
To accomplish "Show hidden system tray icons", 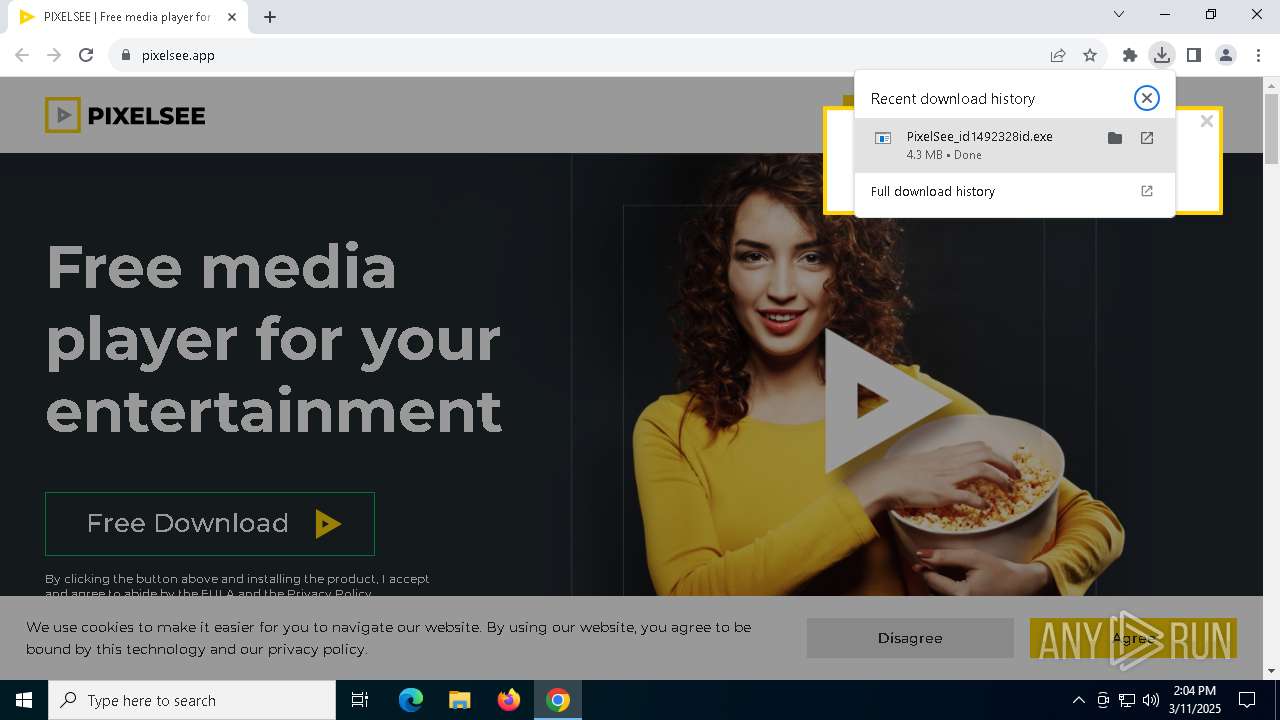I will tap(1078, 700).
